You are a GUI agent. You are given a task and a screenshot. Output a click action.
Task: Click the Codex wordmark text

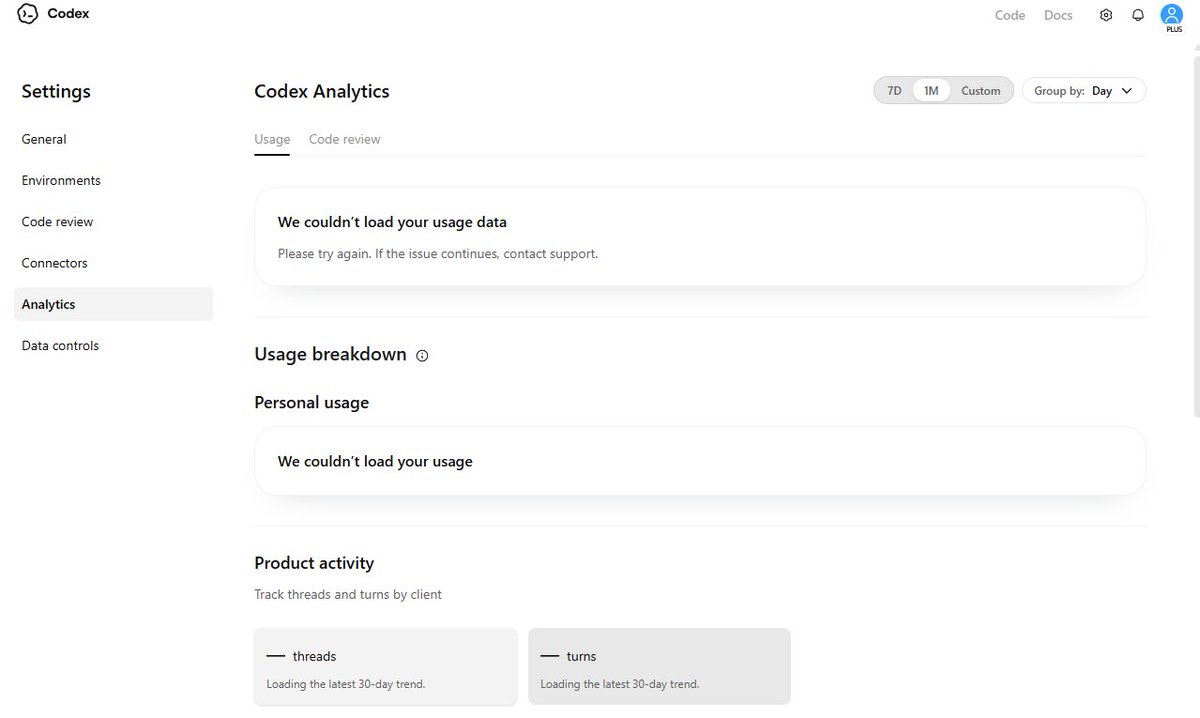click(x=68, y=14)
